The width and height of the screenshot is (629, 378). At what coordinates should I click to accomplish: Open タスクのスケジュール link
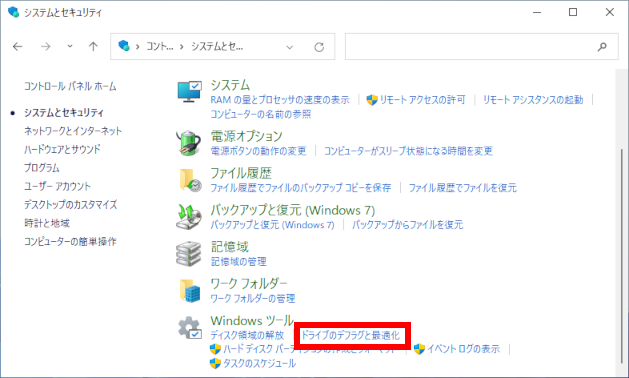click(x=260, y=364)
